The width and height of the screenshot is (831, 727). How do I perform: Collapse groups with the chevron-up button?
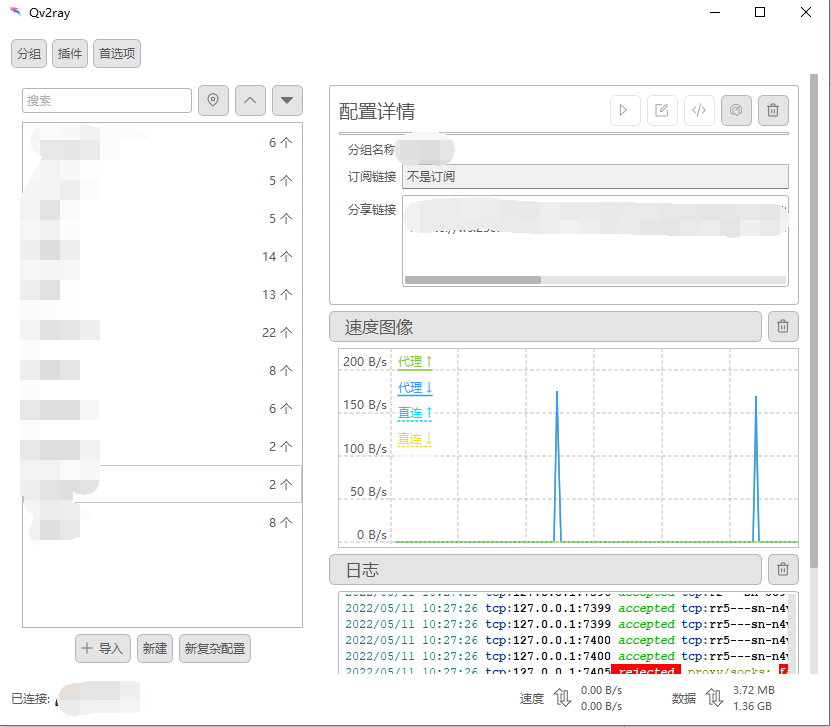(x=250, y=100)
